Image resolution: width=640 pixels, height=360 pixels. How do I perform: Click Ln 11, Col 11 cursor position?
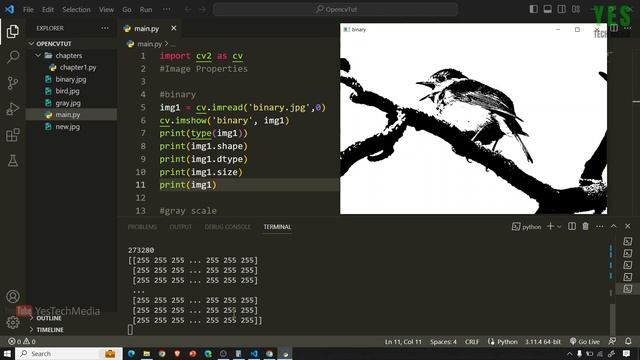click(402, 341)
